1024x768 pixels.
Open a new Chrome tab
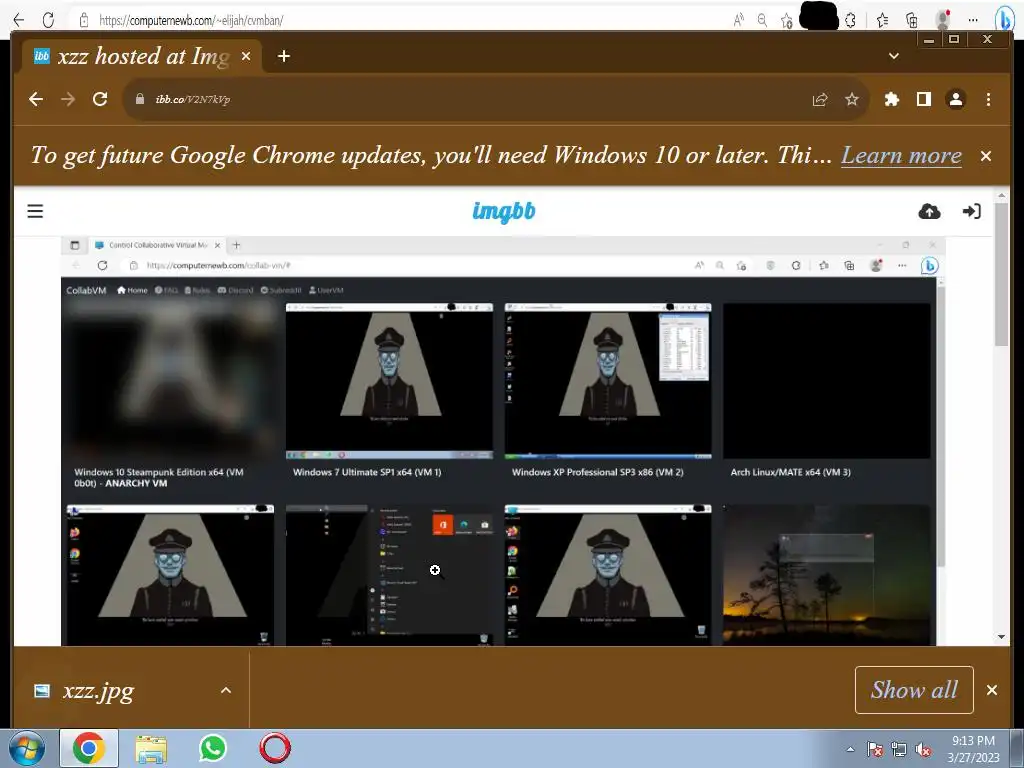click(283, 56)
